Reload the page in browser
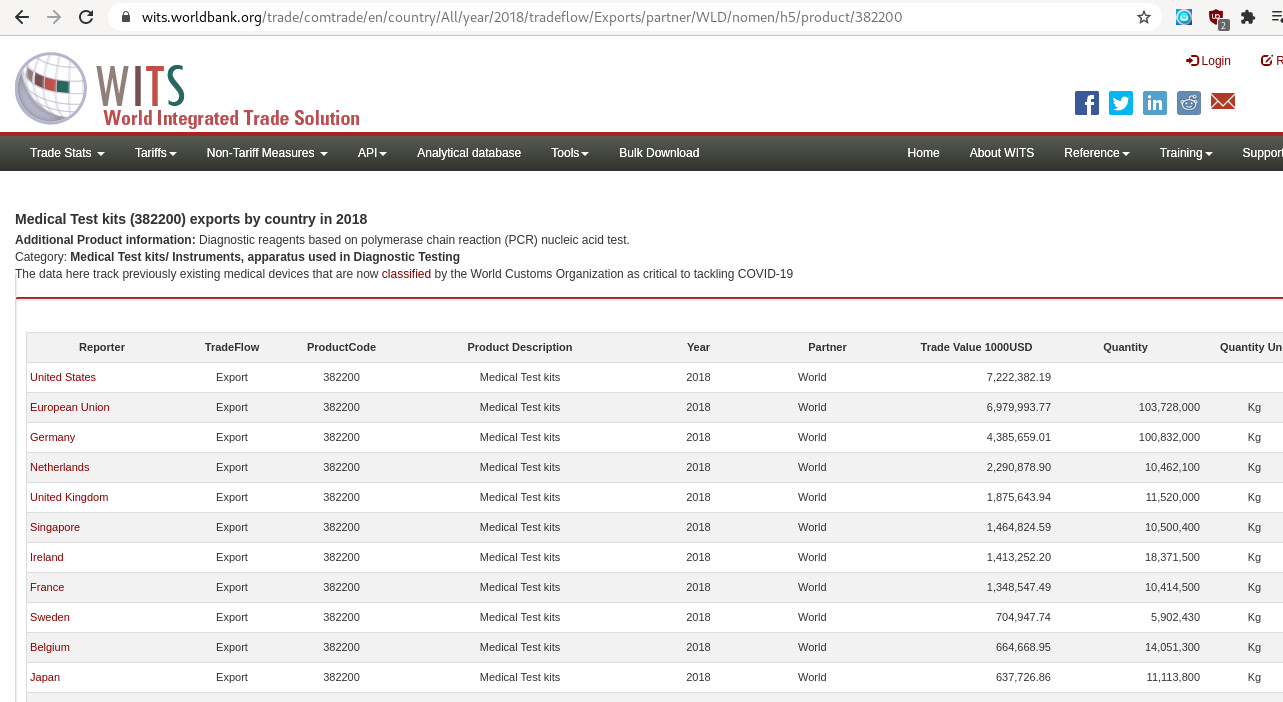The height and width of the screenshot is (702, 1283). (x=86, y=17)
